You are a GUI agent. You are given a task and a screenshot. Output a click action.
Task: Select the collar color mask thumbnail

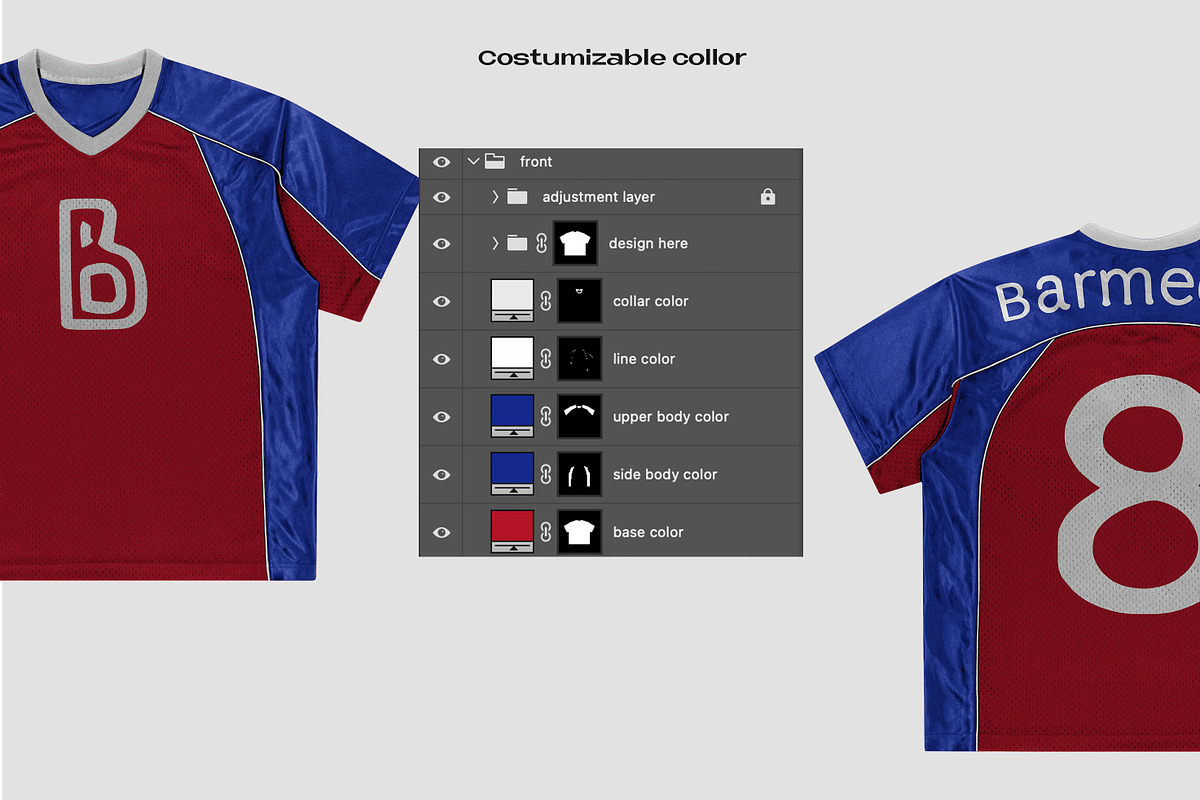[579, 301]
